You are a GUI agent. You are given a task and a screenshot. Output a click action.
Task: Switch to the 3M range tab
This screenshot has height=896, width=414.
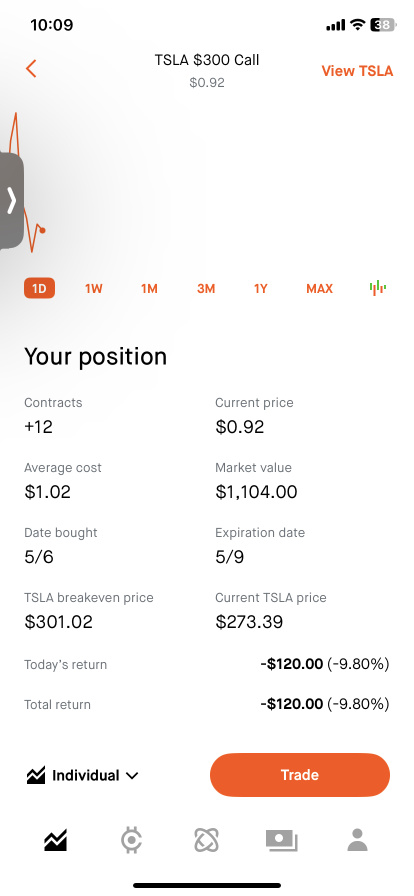point(206,289)
